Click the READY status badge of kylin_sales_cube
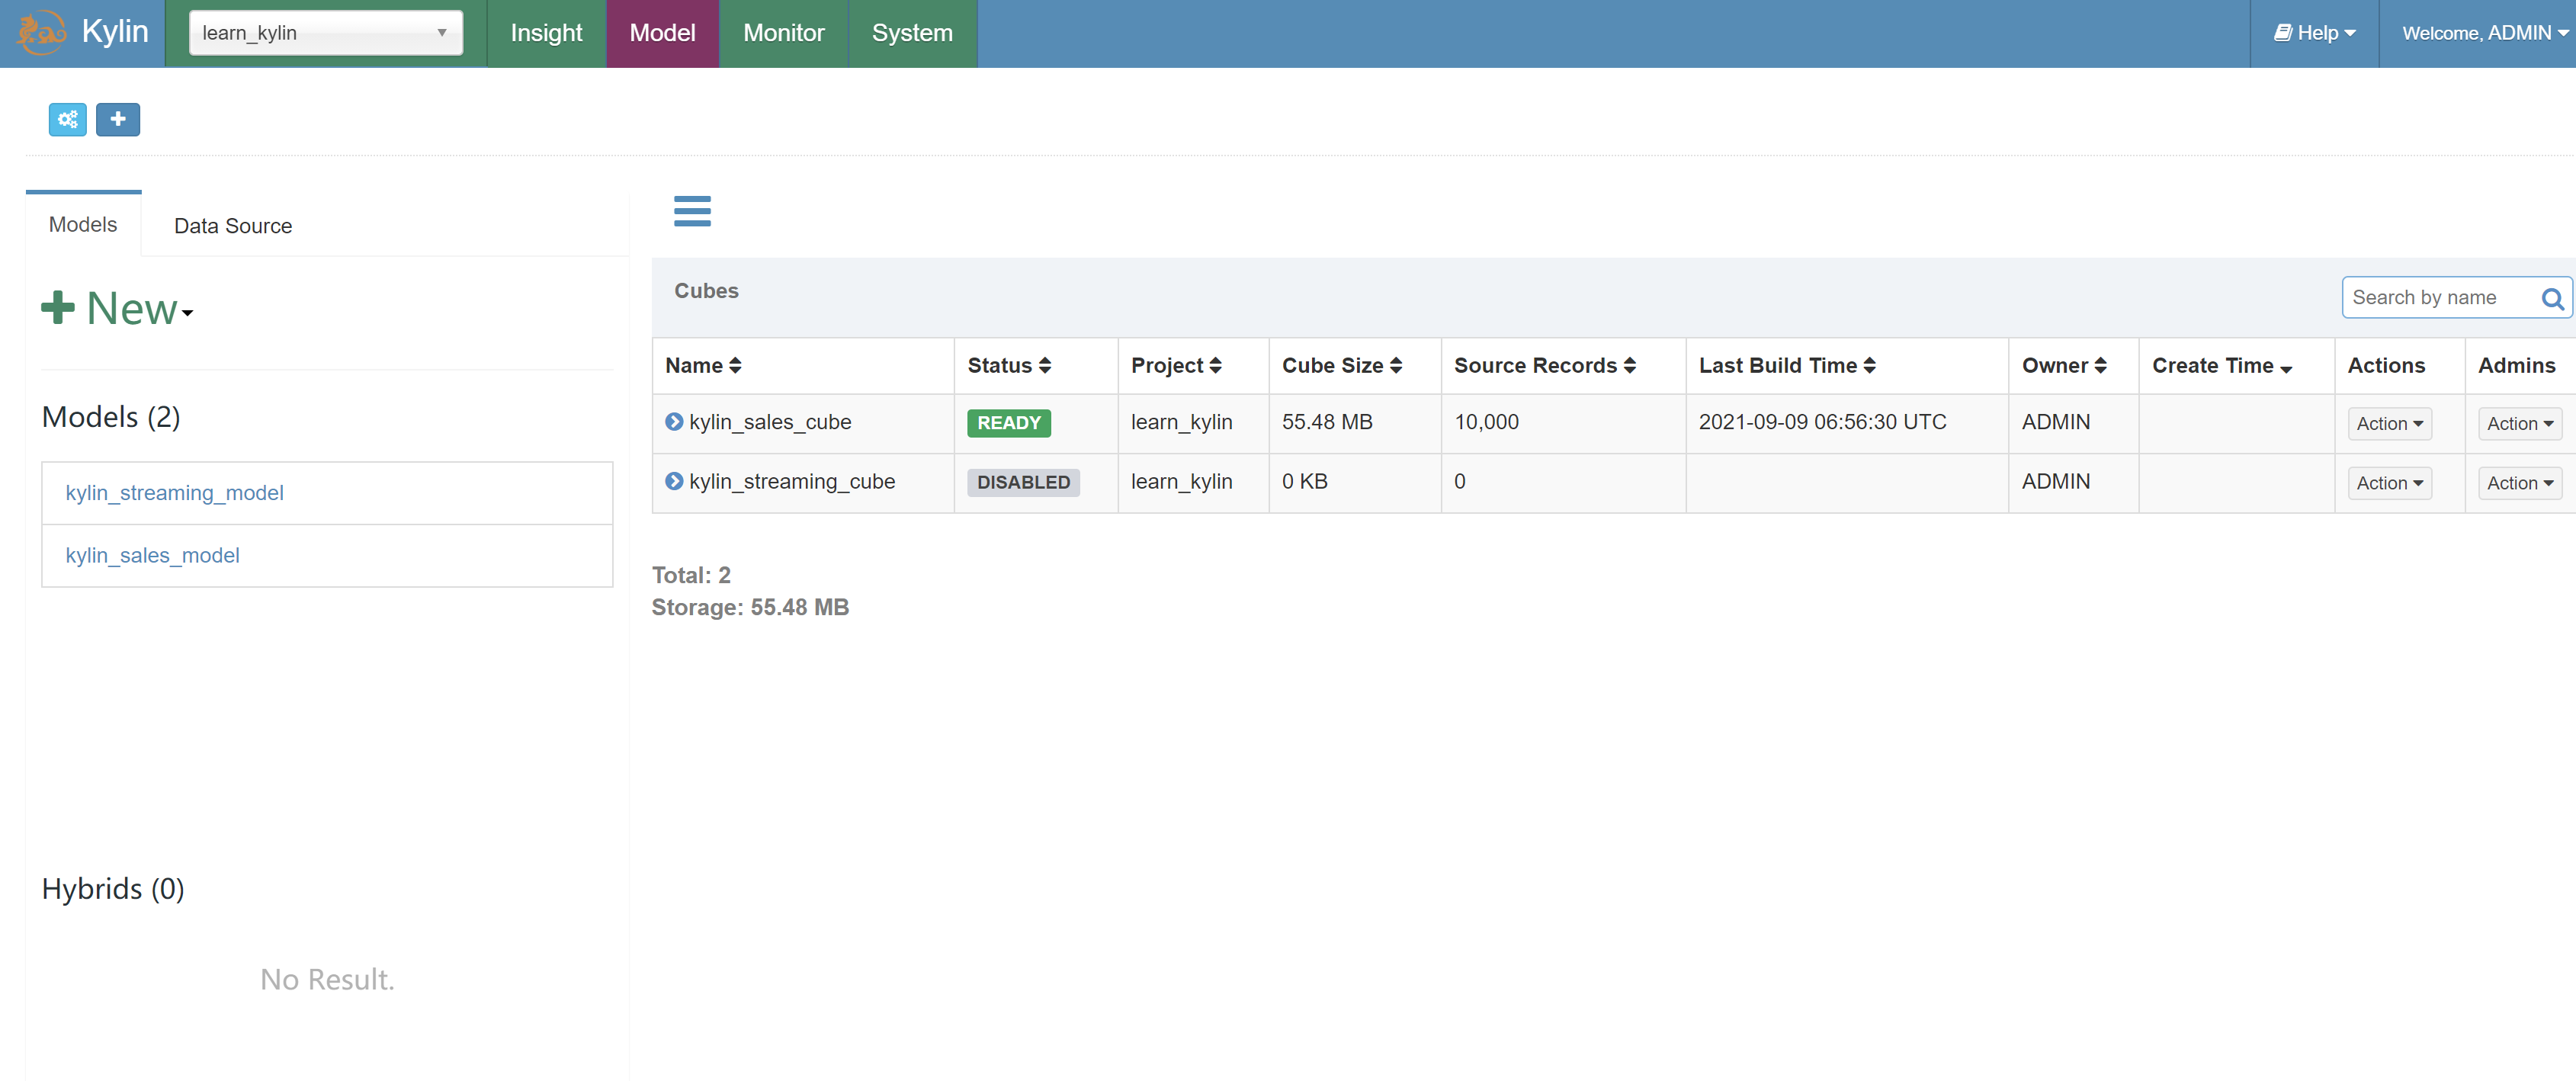The height and width of the screenshot is (1081, 2576). coord(1008,422)
